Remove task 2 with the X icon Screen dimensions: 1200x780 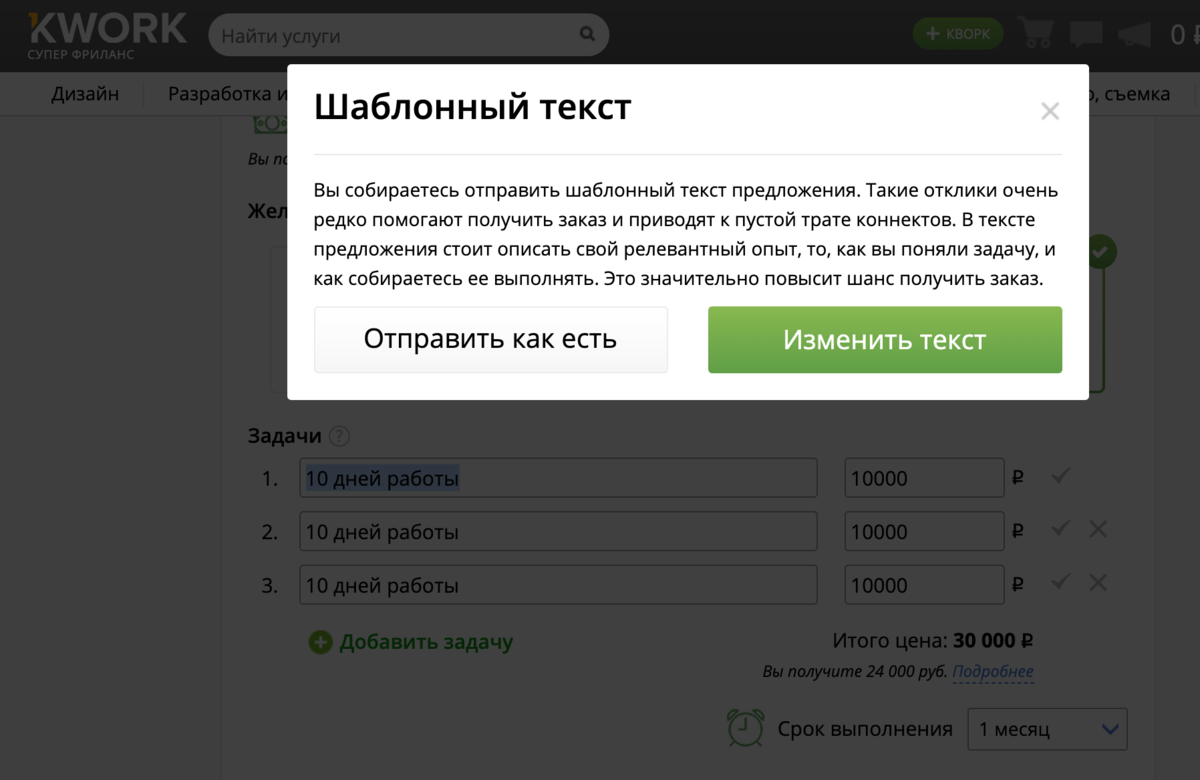click(x=1098, y=529)
